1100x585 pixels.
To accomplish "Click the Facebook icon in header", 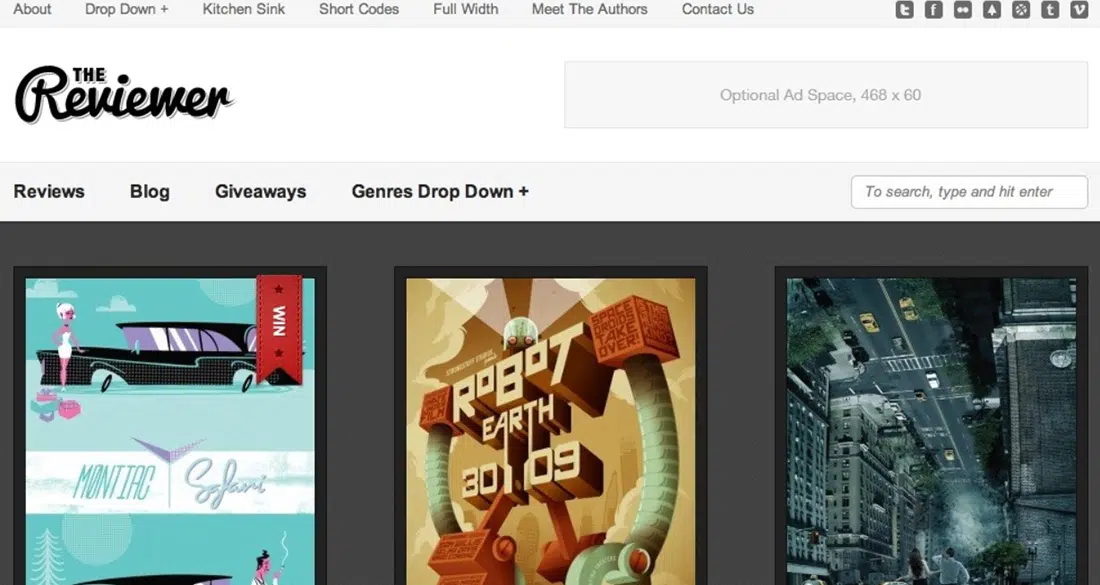I will coord(933,10).
